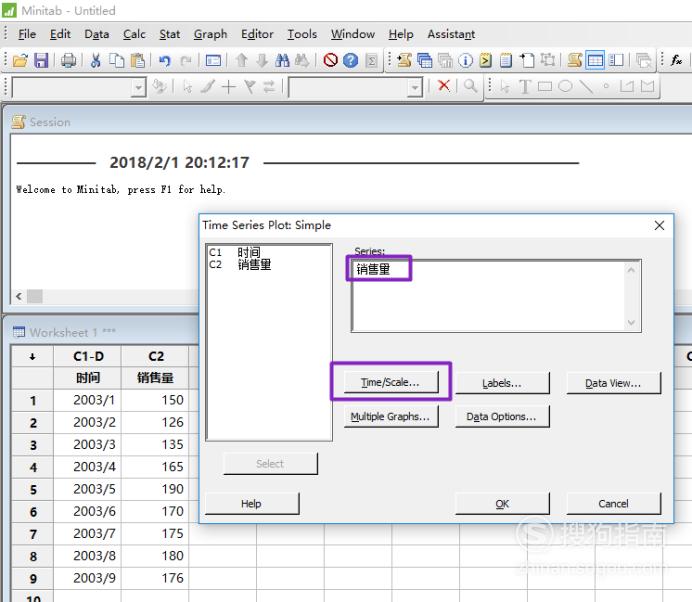Select worksheet row header 7
Viewport: 692px width, 602px height.
33,534
